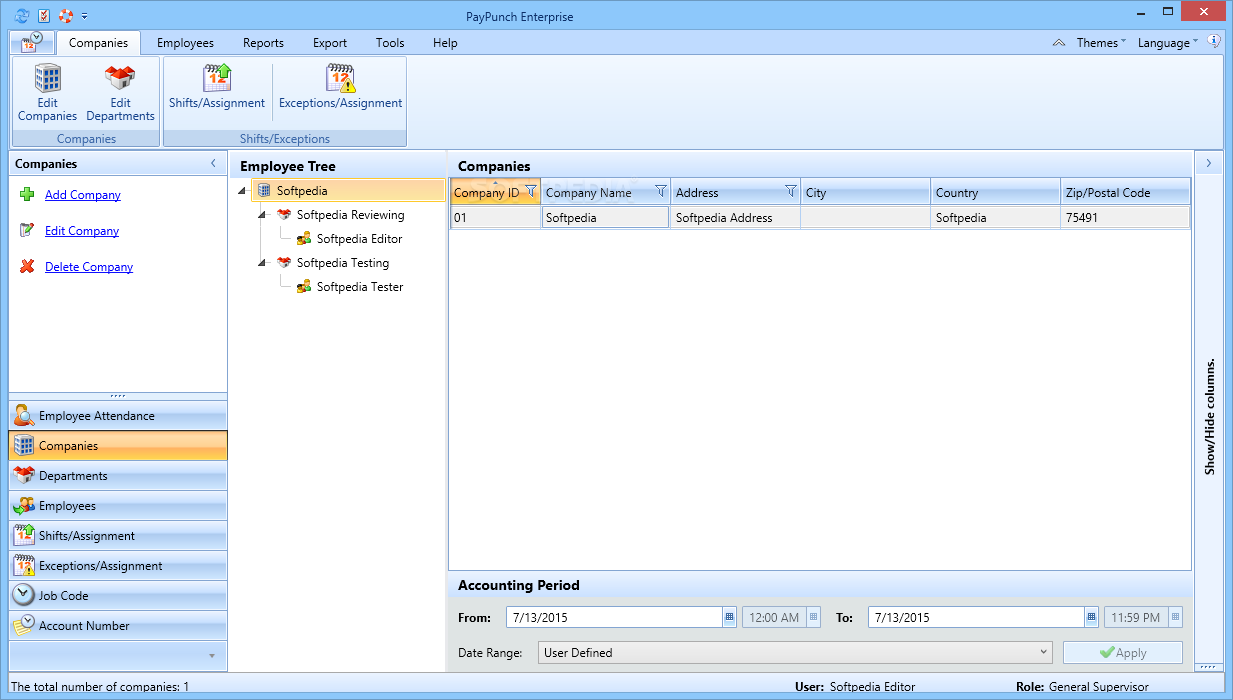The height and width of the screenshot is (700, 1233).
Task: Open the Help ribbon tab
Action: coord(445,43)
